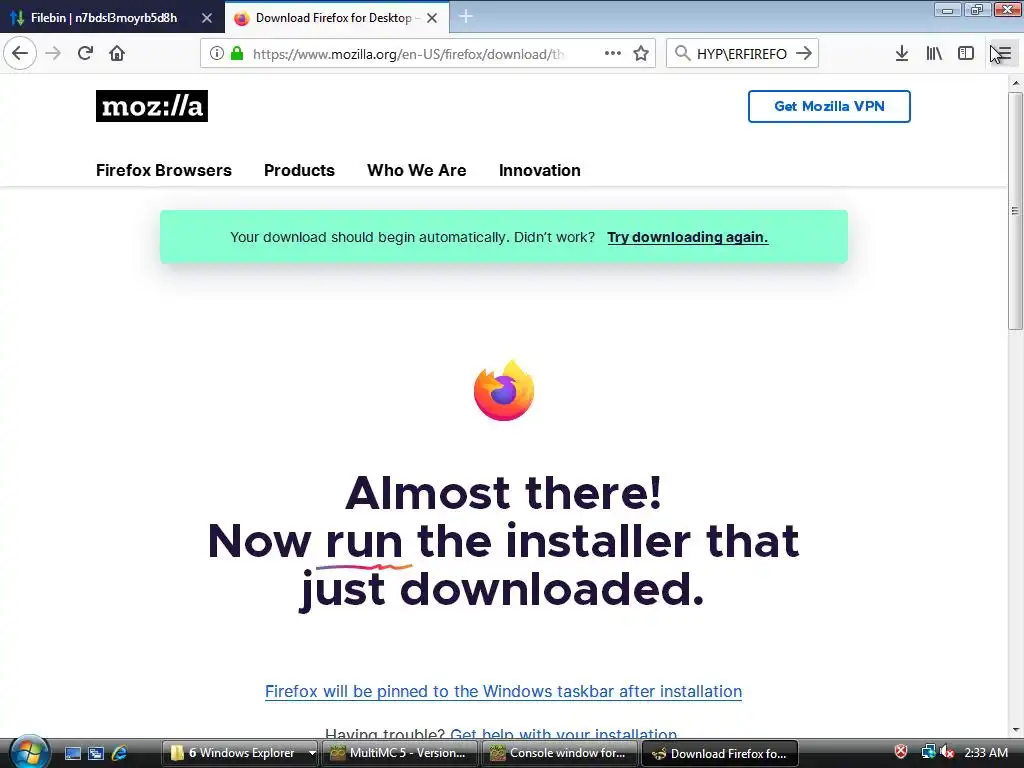Close the Filebin tab
1024x768 pixels.
point(206,18)
